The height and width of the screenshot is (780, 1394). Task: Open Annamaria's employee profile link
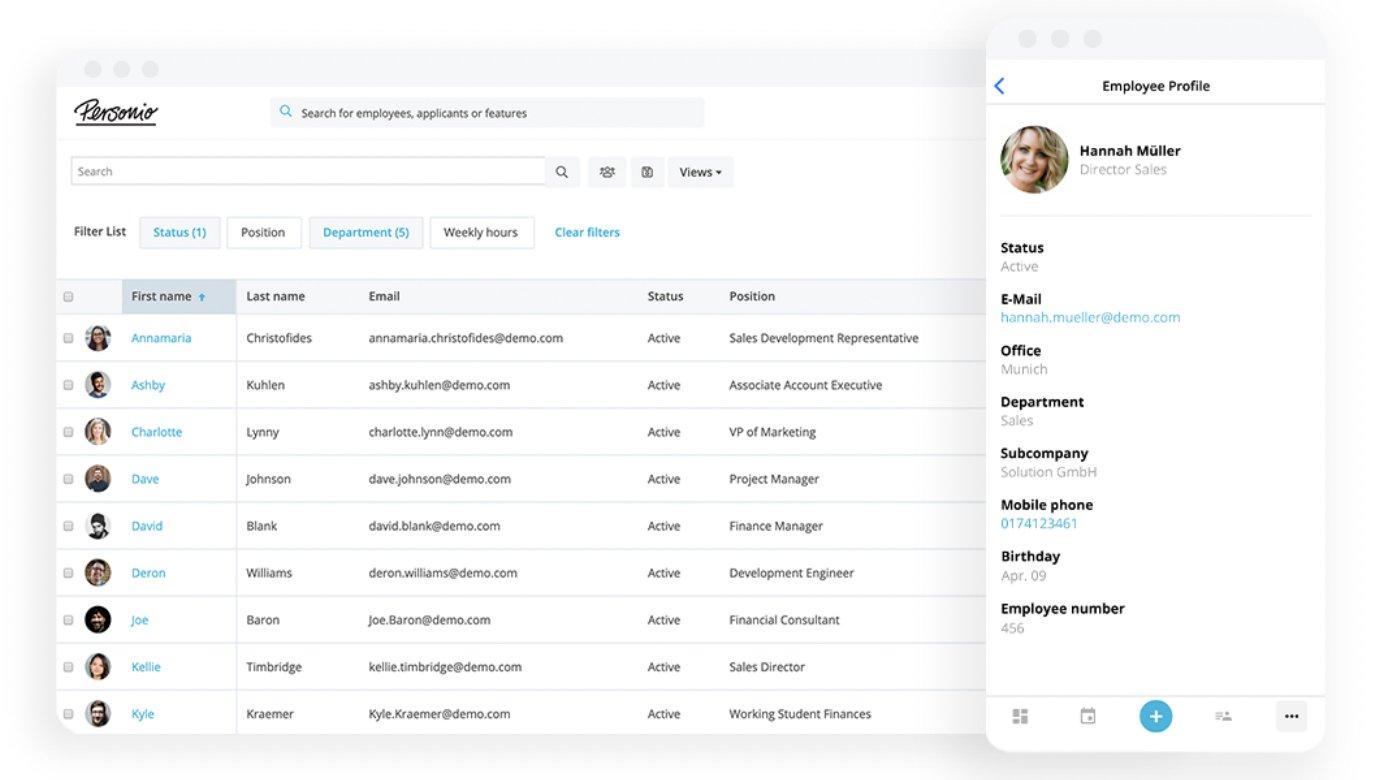point(161,338)
